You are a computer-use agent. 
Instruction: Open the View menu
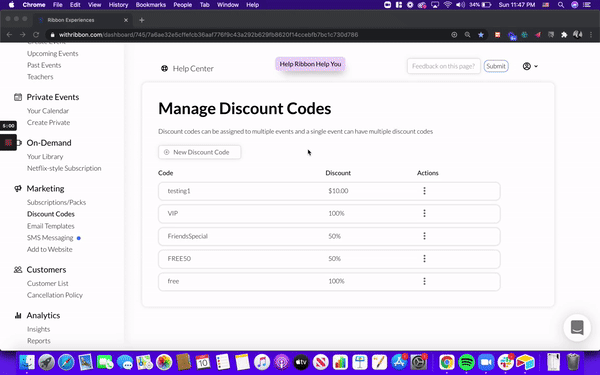tap(95, 5)
